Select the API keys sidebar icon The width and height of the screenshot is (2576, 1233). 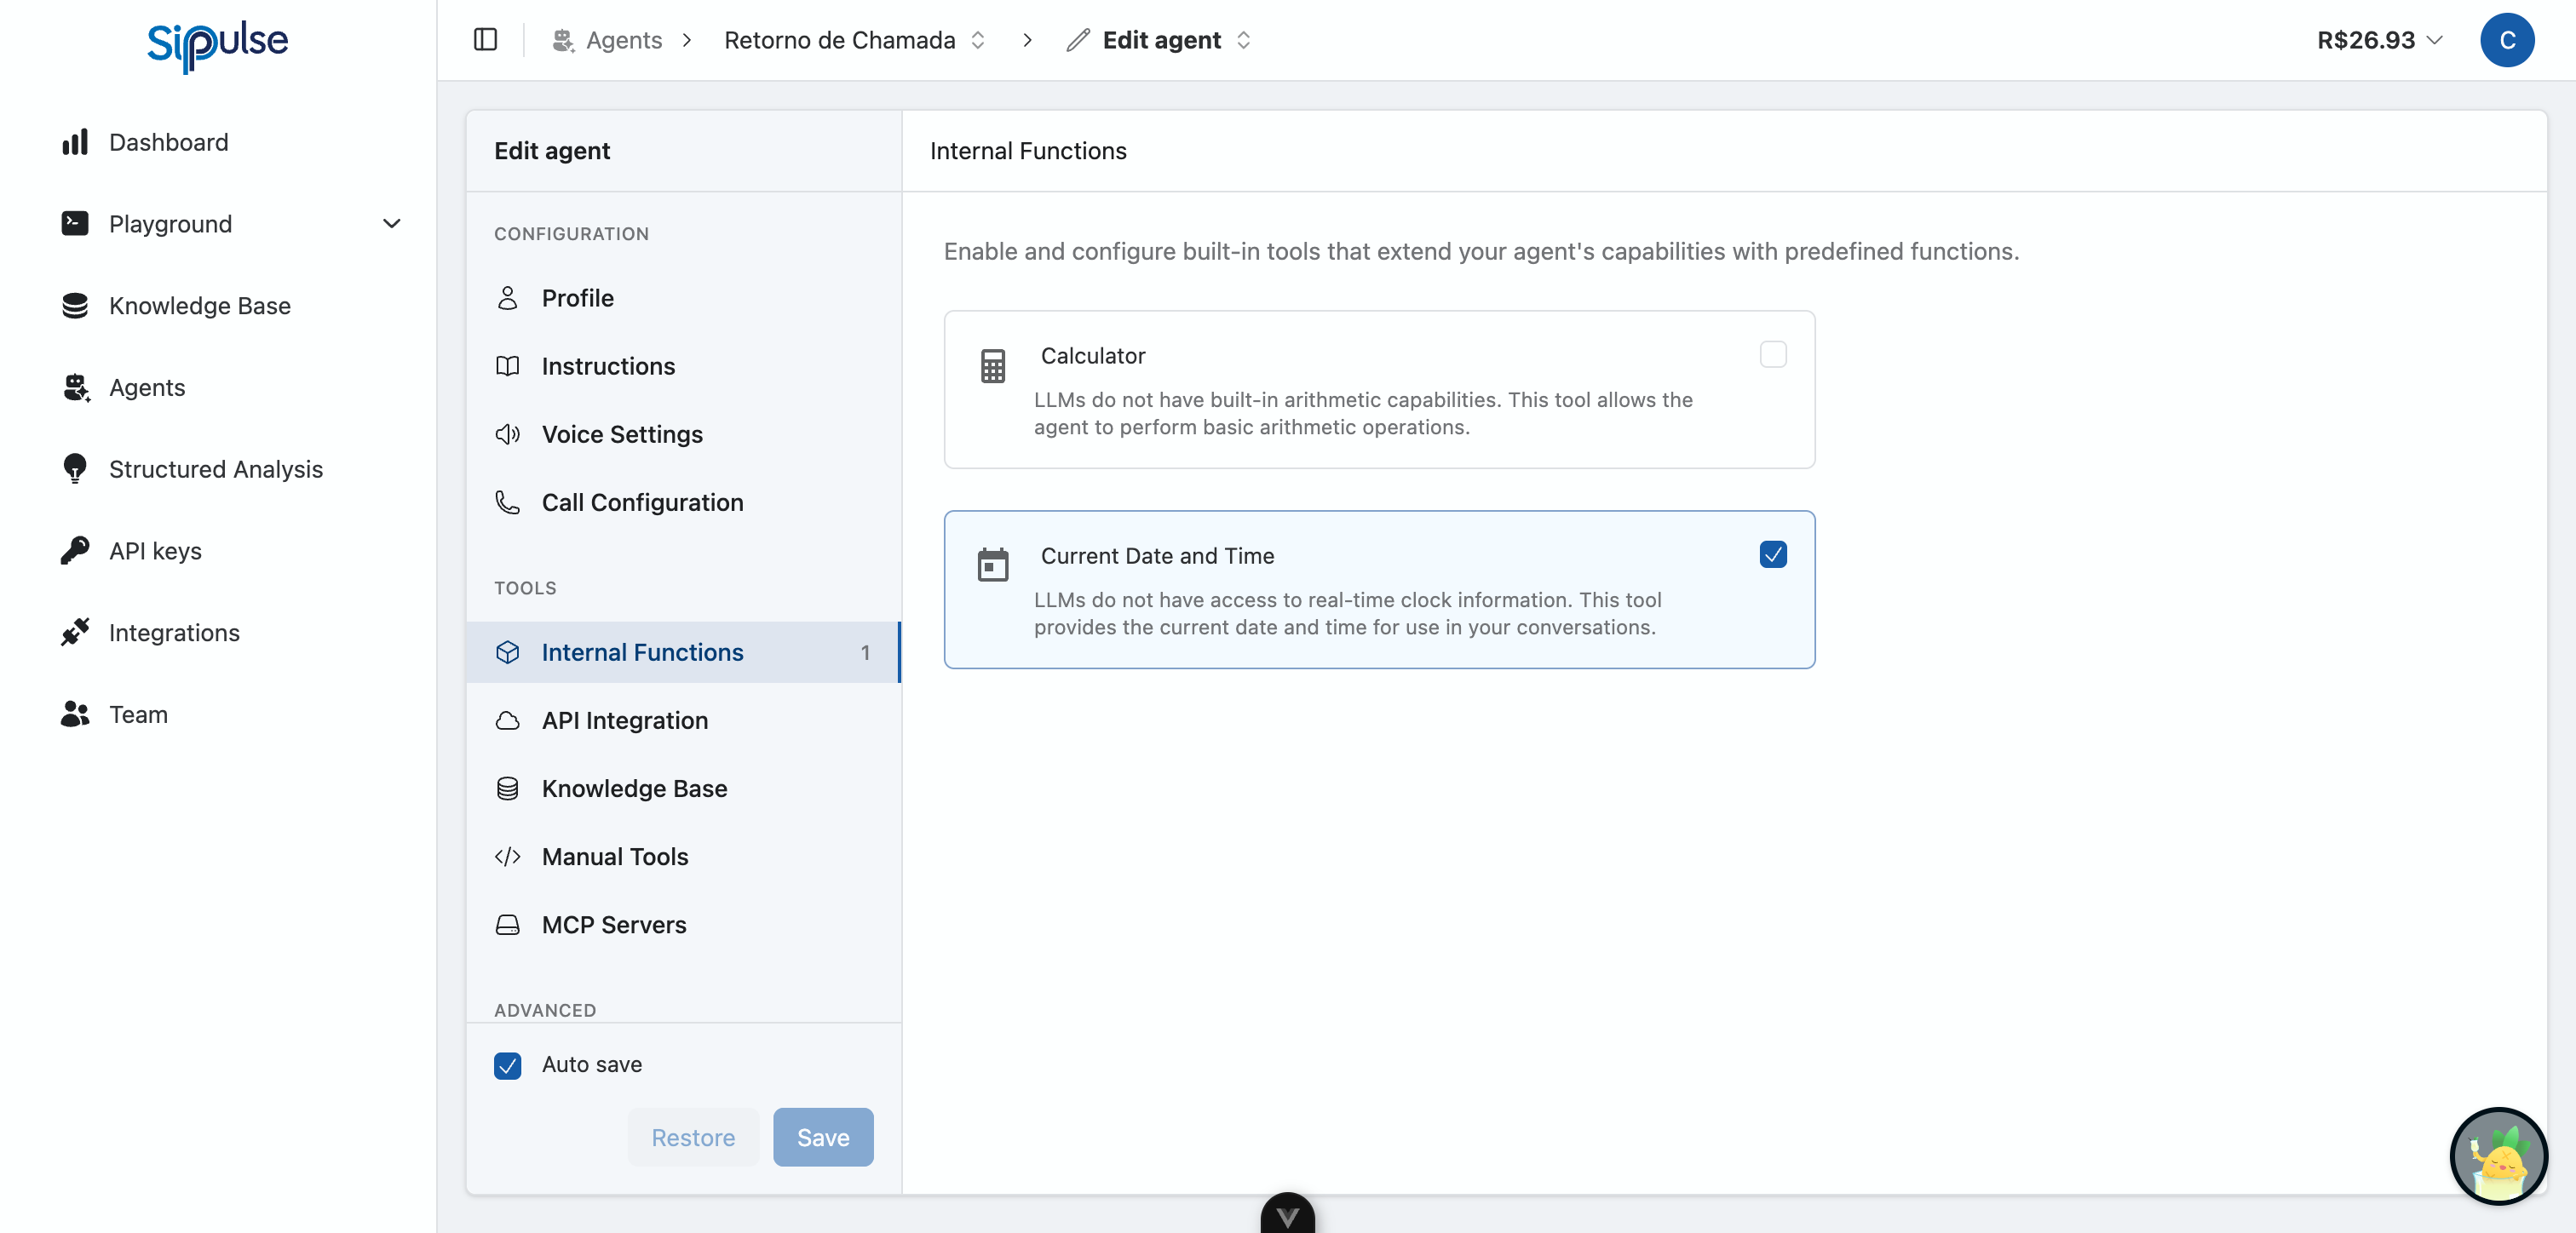coord(75,551)
